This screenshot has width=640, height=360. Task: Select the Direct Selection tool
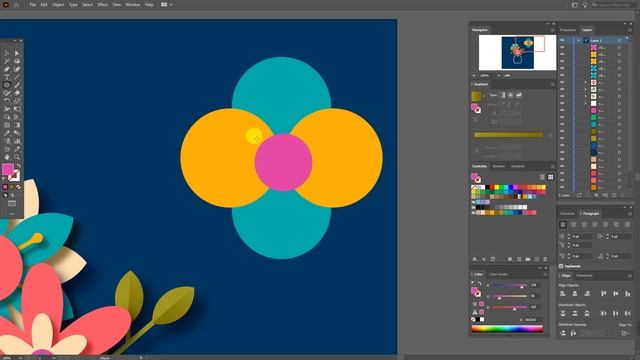[17, 53]
